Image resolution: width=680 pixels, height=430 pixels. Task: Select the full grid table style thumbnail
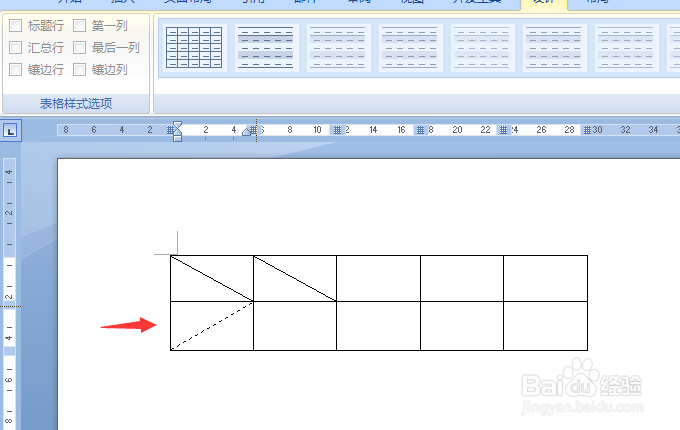194,47
